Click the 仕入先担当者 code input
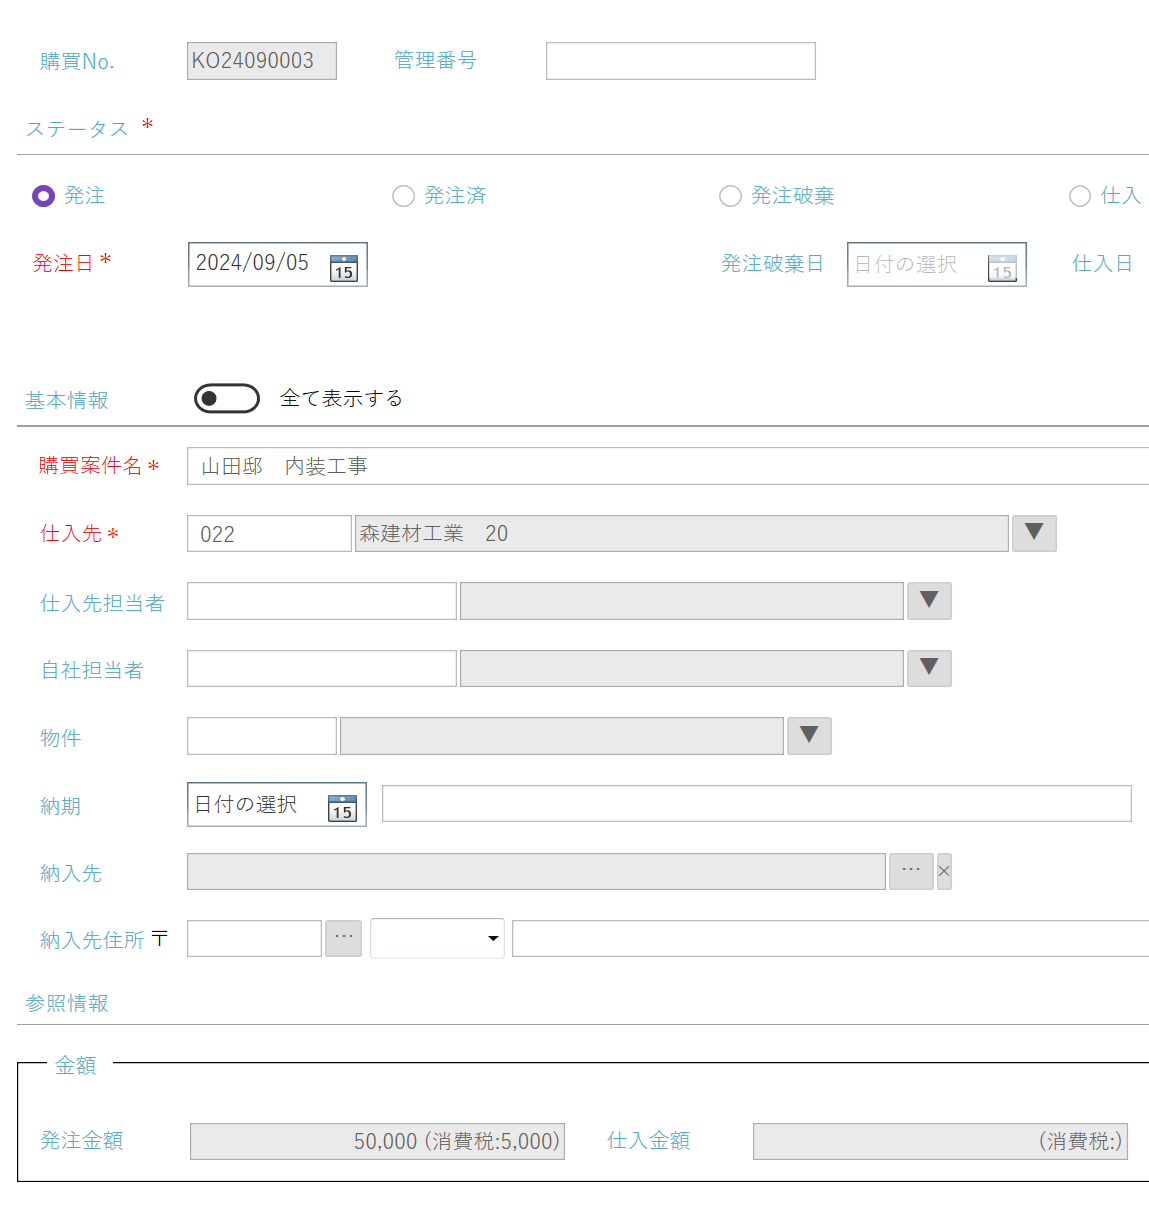This screenshot has height=1222, width=1149. tap(322, 601)
